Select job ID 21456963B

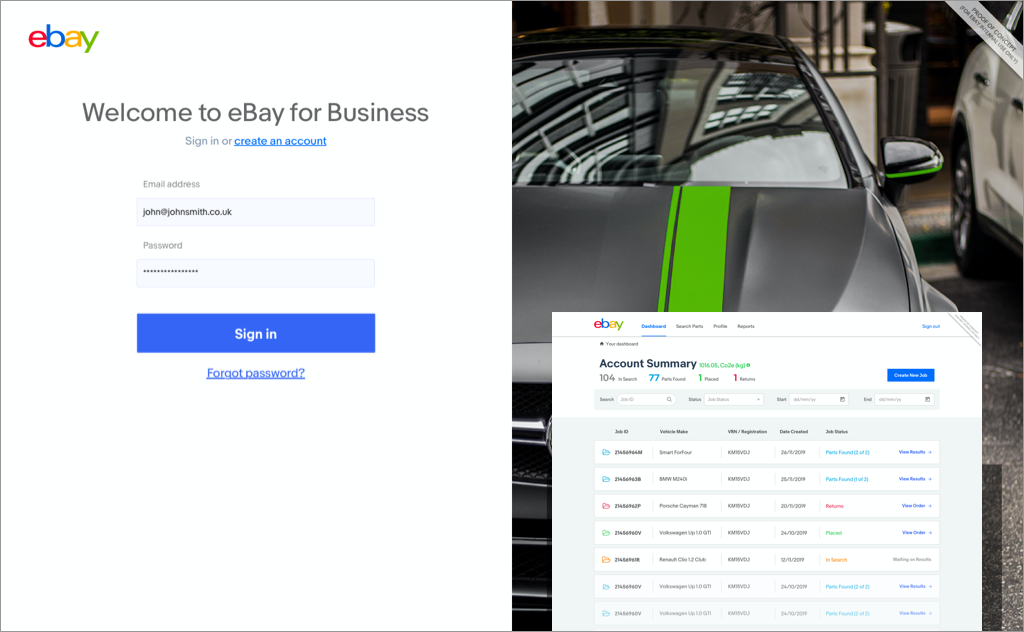pyautogui.click(x=628, y=479)
